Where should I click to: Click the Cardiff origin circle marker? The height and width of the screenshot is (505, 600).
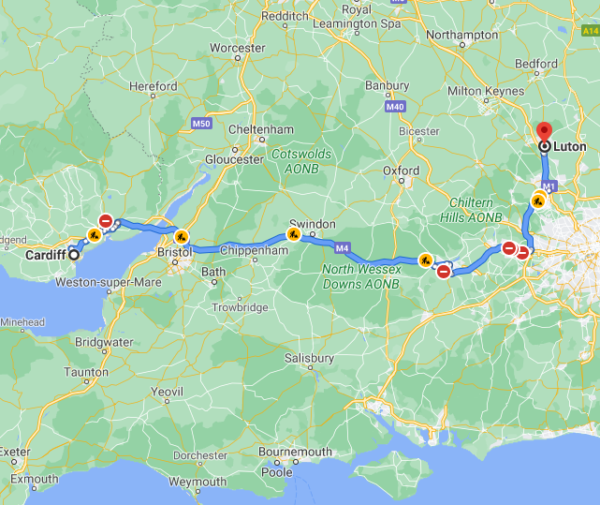[x=74, y=254]
